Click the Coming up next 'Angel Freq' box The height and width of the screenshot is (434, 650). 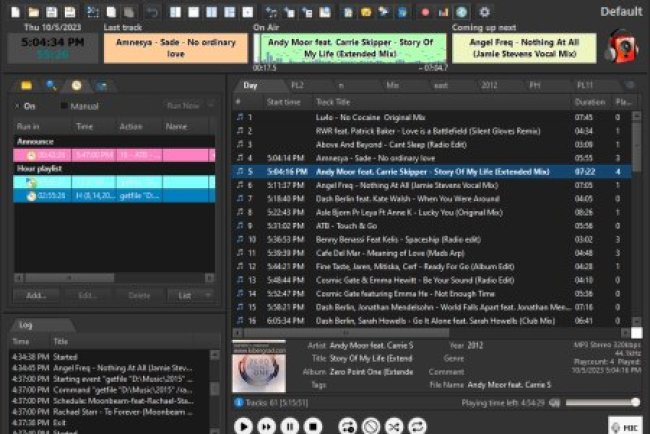(x=524, y=48)
